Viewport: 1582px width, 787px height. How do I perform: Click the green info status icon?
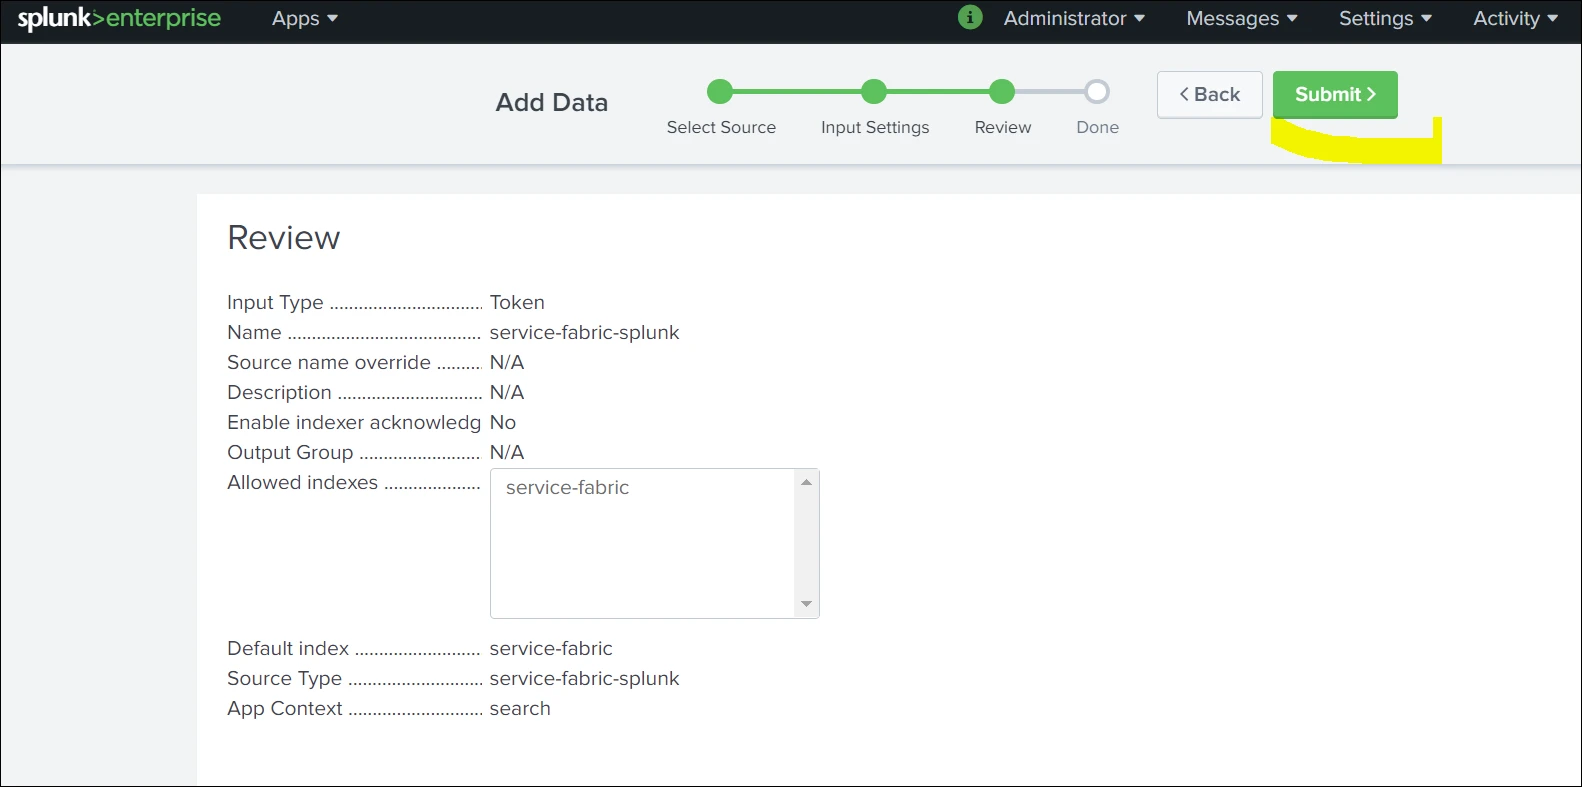click(970, 18)
